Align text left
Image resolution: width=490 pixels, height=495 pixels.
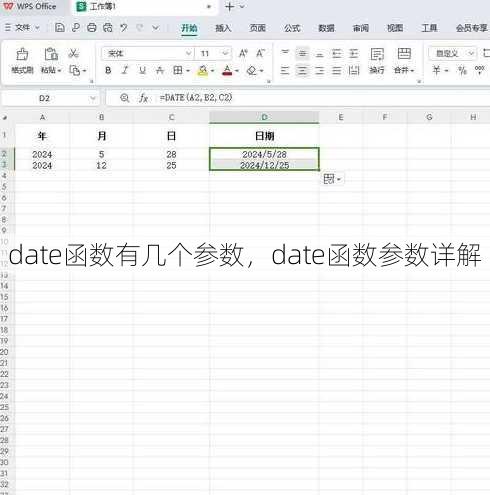point(285,70)
